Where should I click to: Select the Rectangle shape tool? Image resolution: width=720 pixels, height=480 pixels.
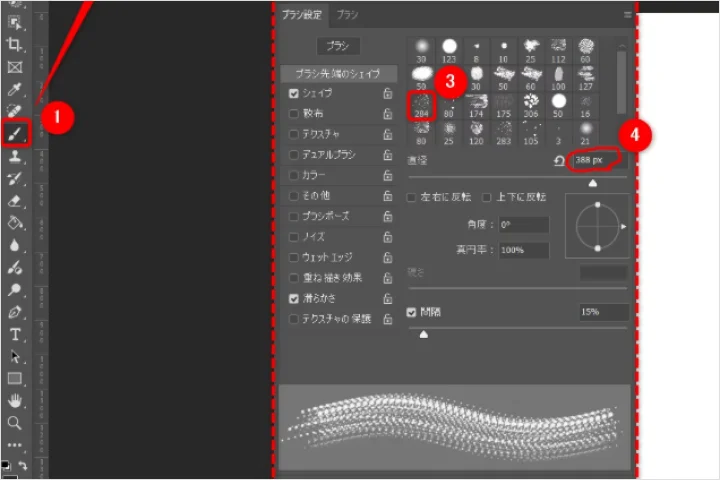15,378
